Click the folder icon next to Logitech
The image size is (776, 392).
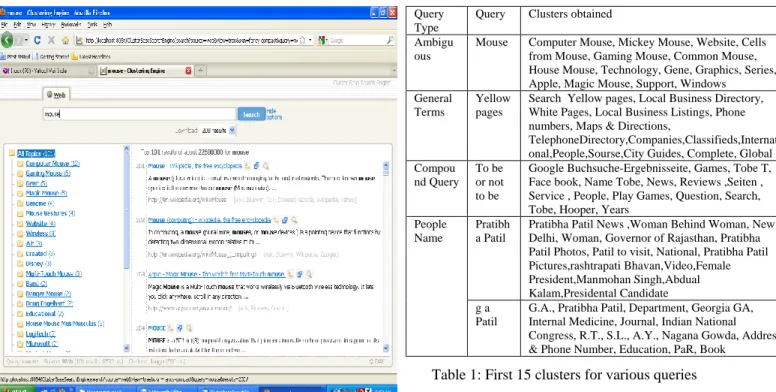click(x=20, y=334)
